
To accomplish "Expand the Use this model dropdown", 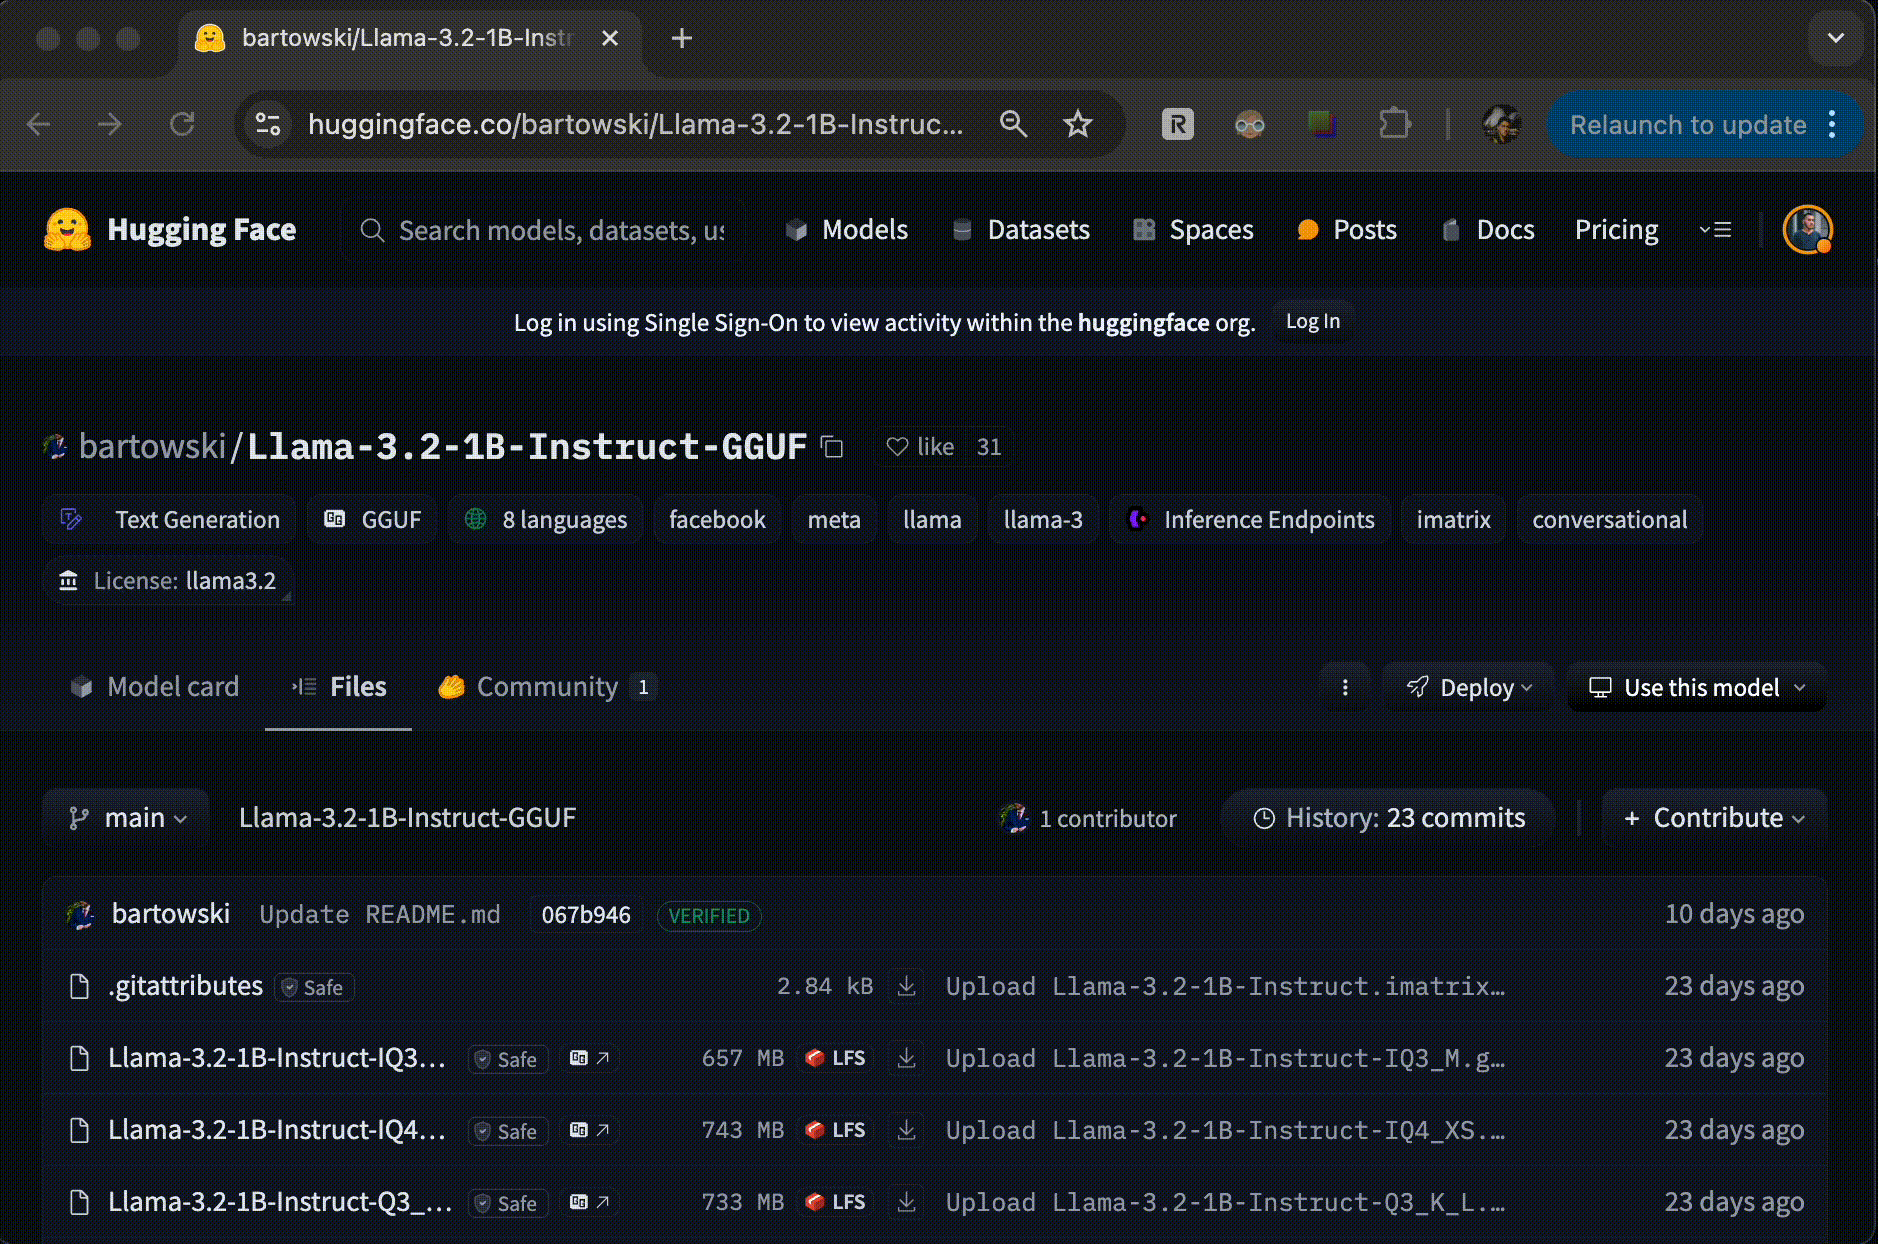I will pos(1697,687).
